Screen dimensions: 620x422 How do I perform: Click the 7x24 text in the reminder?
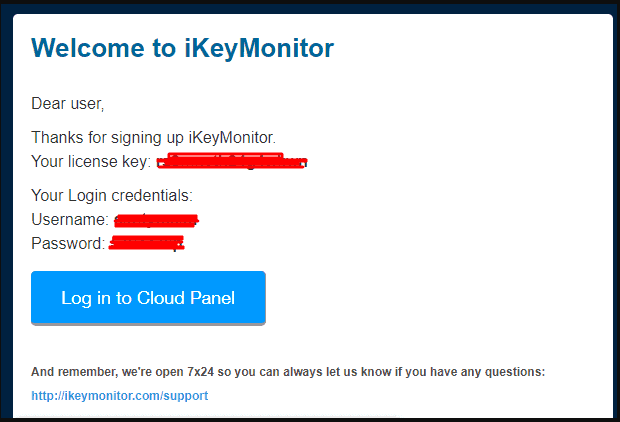click(x=200, y=372)
